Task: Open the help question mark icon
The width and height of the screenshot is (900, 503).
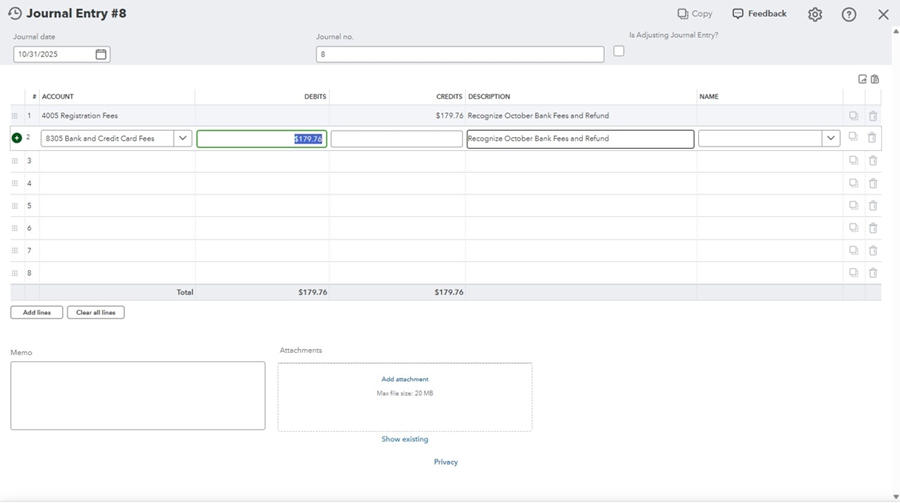Action: point(849,15)
